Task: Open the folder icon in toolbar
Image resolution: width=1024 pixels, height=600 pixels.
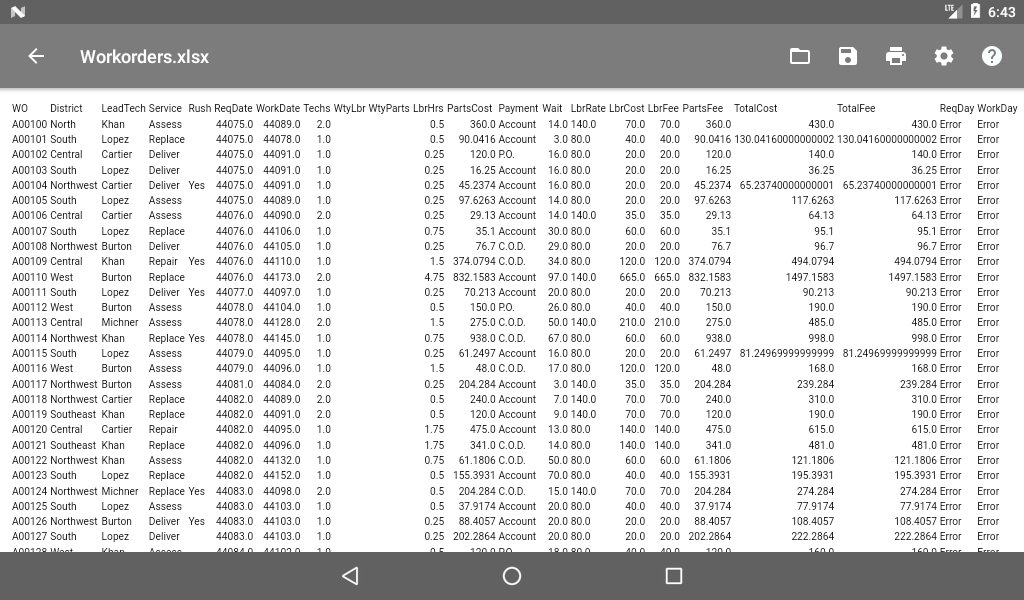Action: [799, 56]
